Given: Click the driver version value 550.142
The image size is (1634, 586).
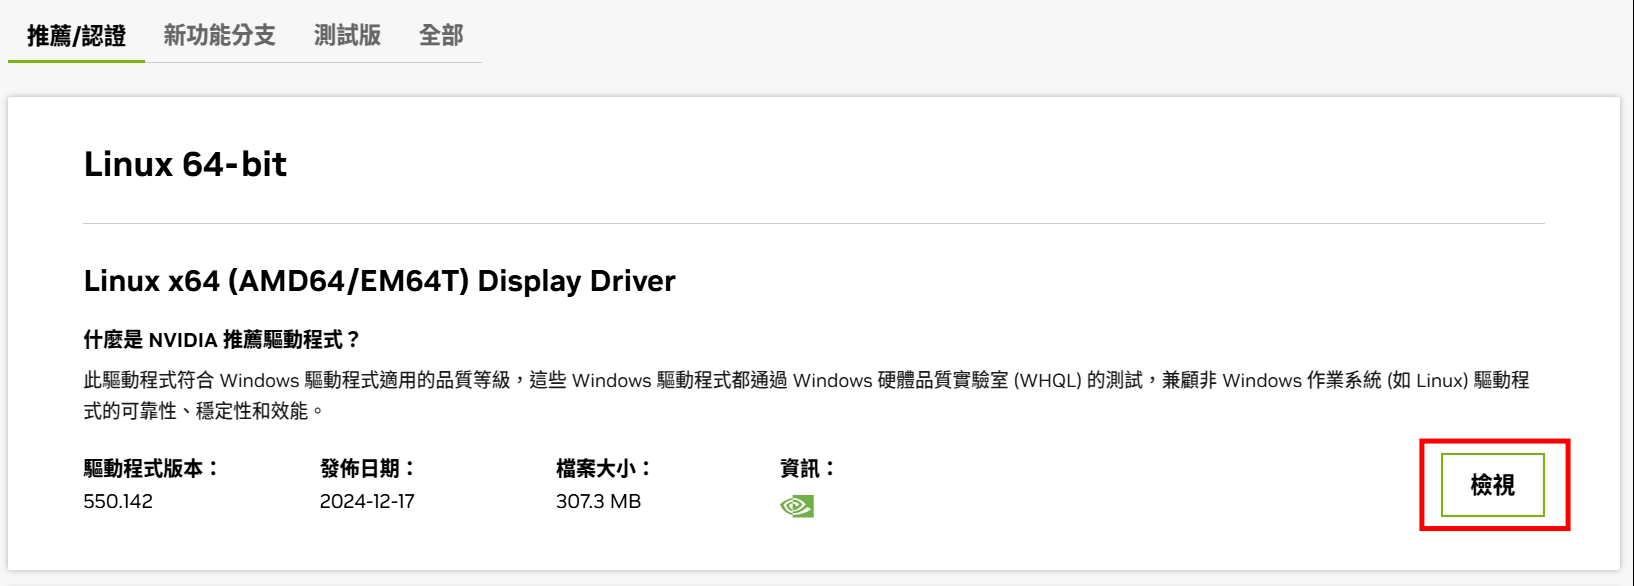Looking at the screenshot, I should click(118, 501).
